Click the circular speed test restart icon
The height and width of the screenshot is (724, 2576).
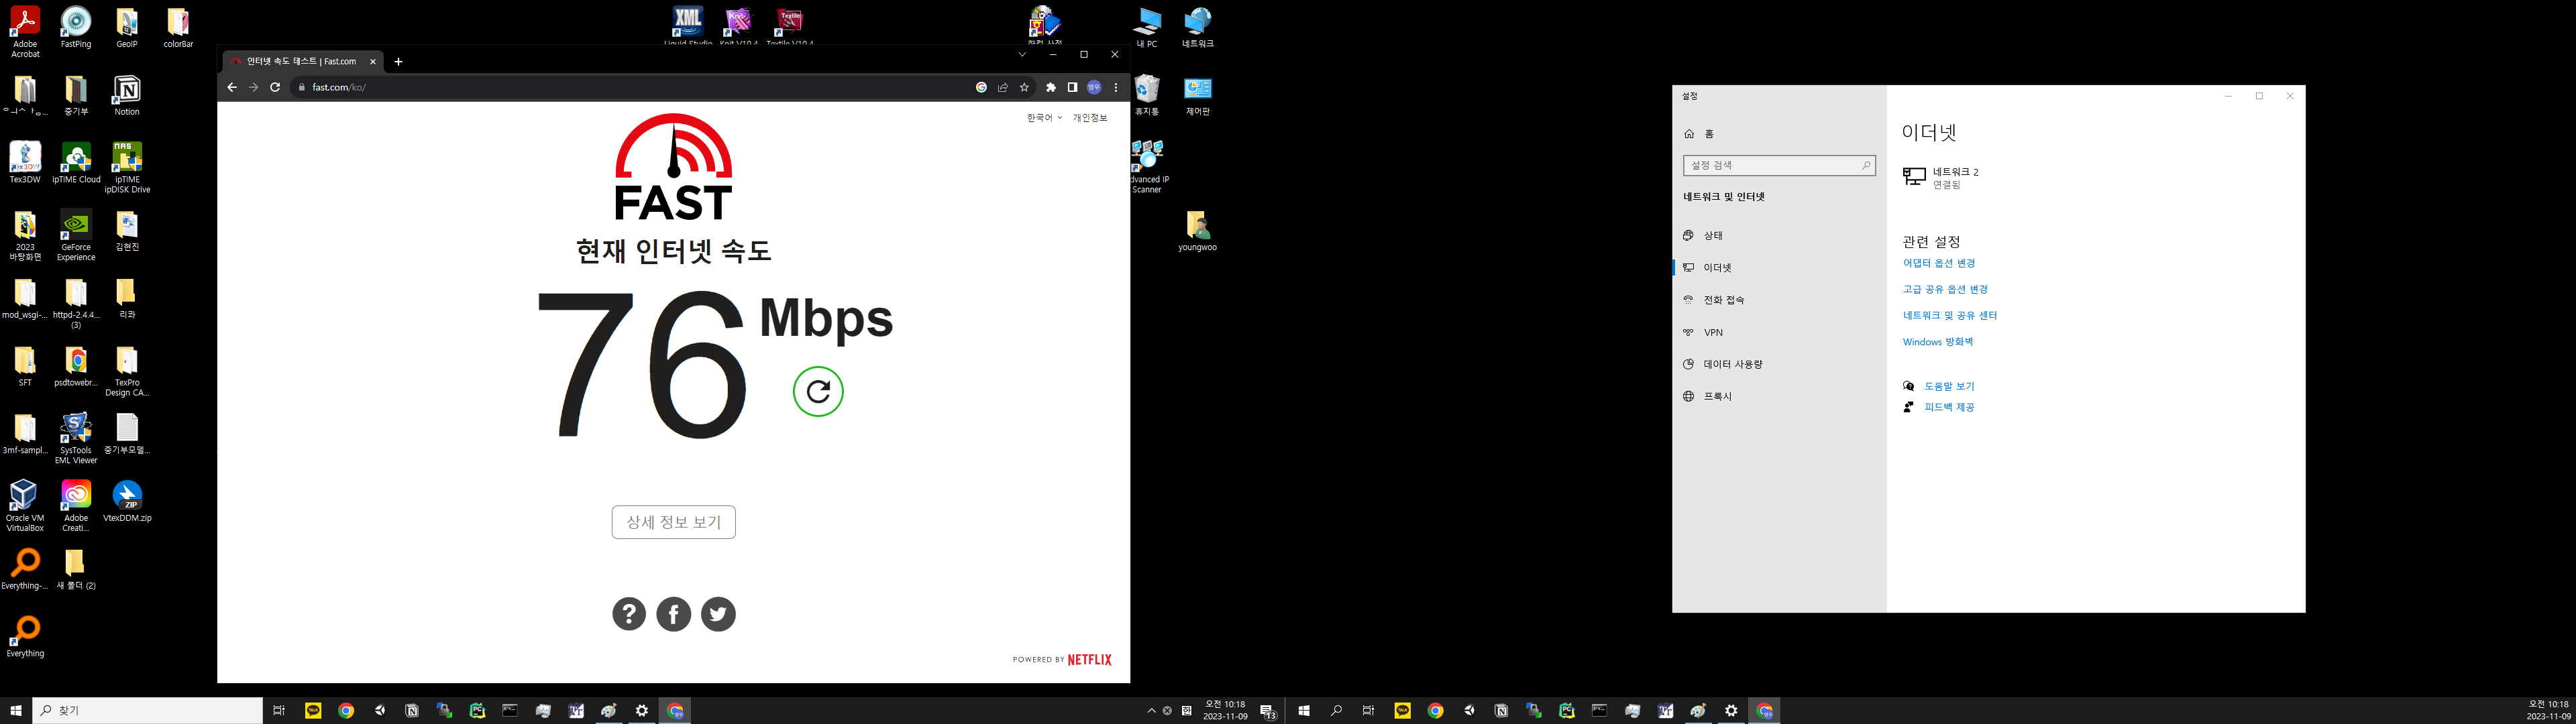[x=818, y=391]
